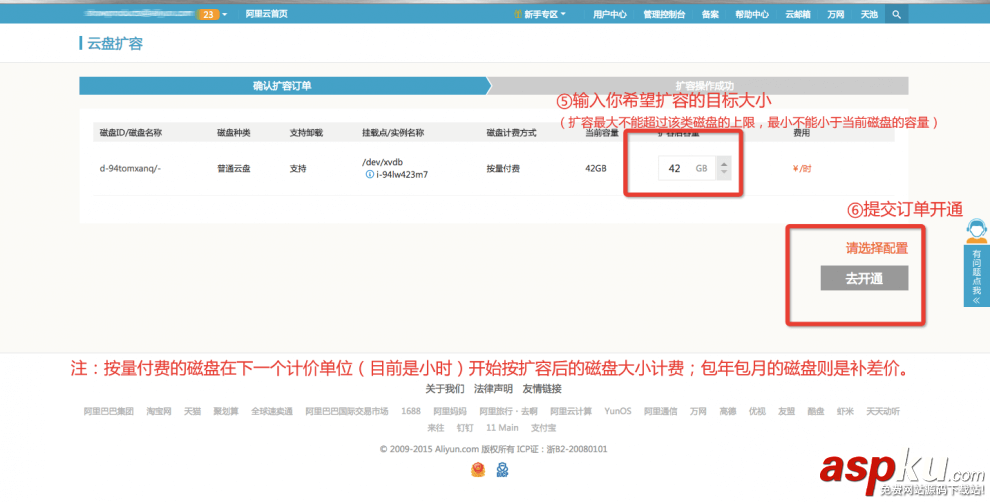This screenshot has height=502, width=990.
Task: Expand the 新手专区 dropdown menu
Action: [540, 14]
